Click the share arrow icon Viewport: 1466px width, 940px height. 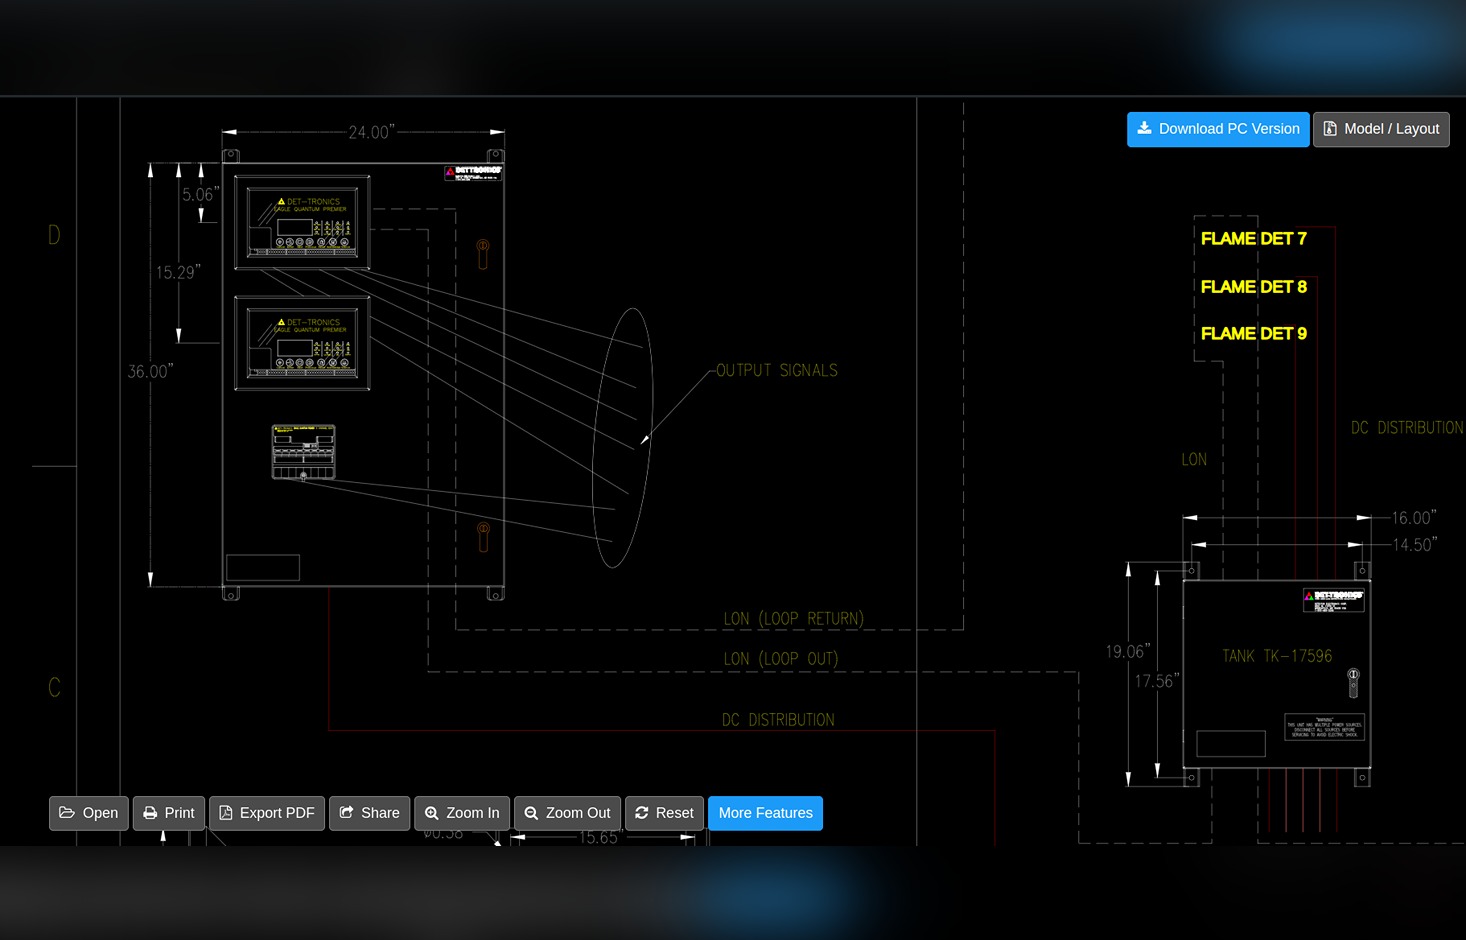[346, 813]
